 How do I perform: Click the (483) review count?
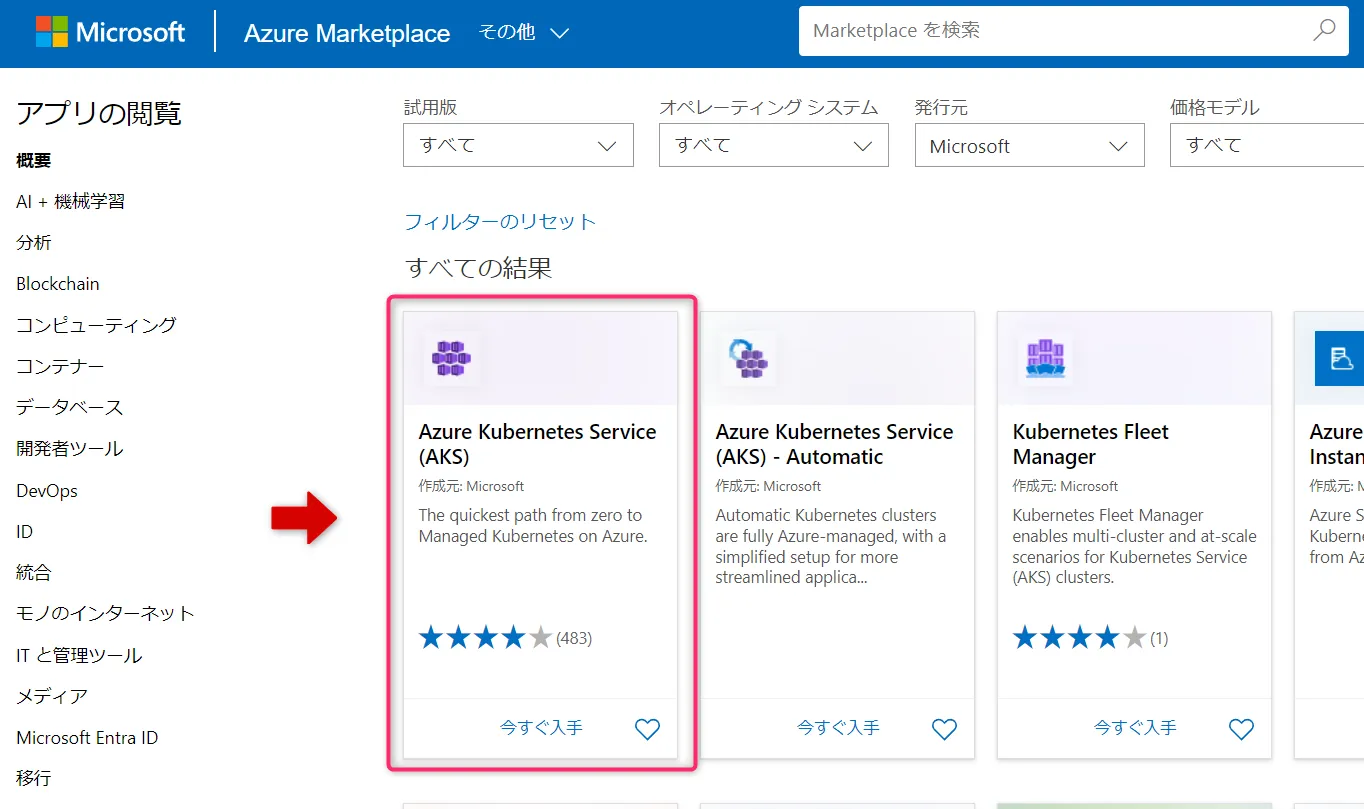pos(574,638)
